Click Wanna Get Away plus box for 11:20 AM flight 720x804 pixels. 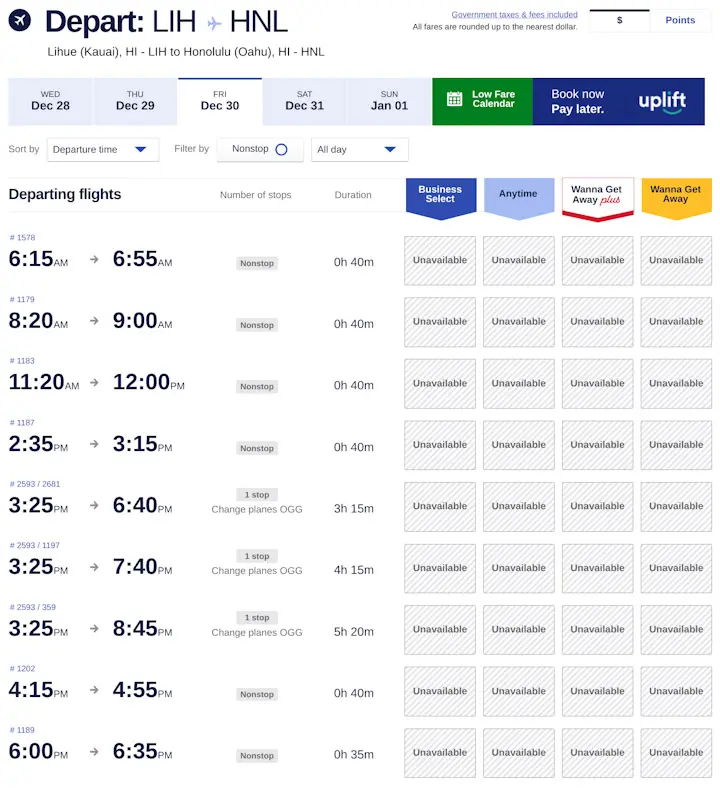pos(597,384)
